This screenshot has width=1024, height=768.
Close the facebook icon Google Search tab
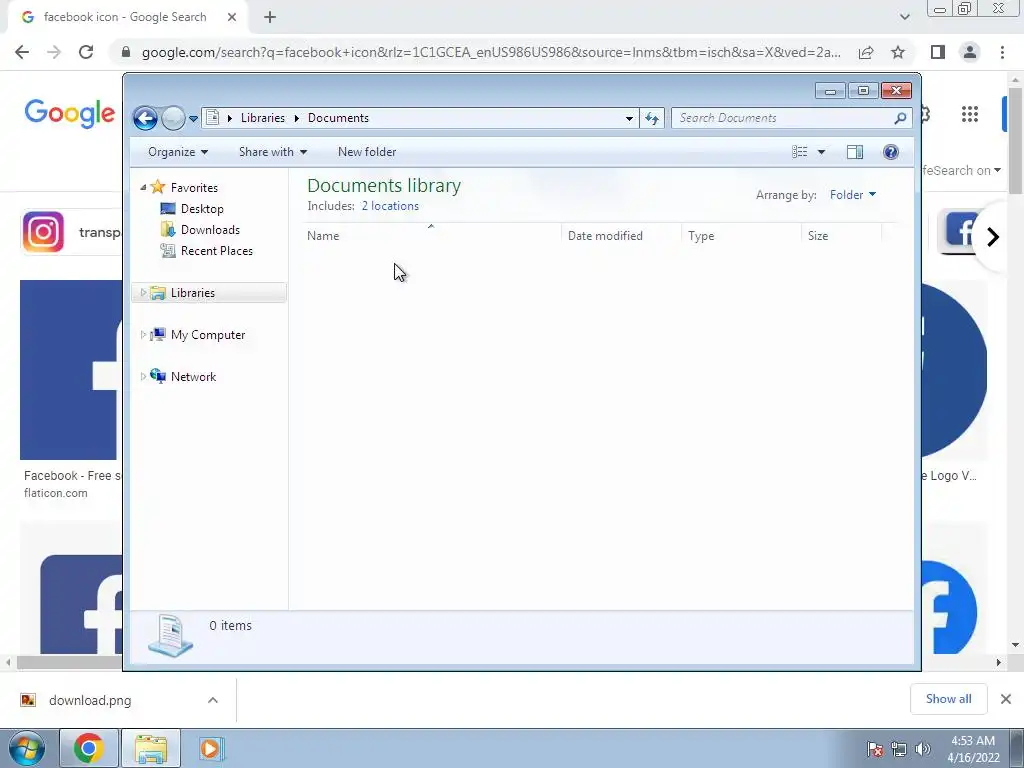coord(232,18)
